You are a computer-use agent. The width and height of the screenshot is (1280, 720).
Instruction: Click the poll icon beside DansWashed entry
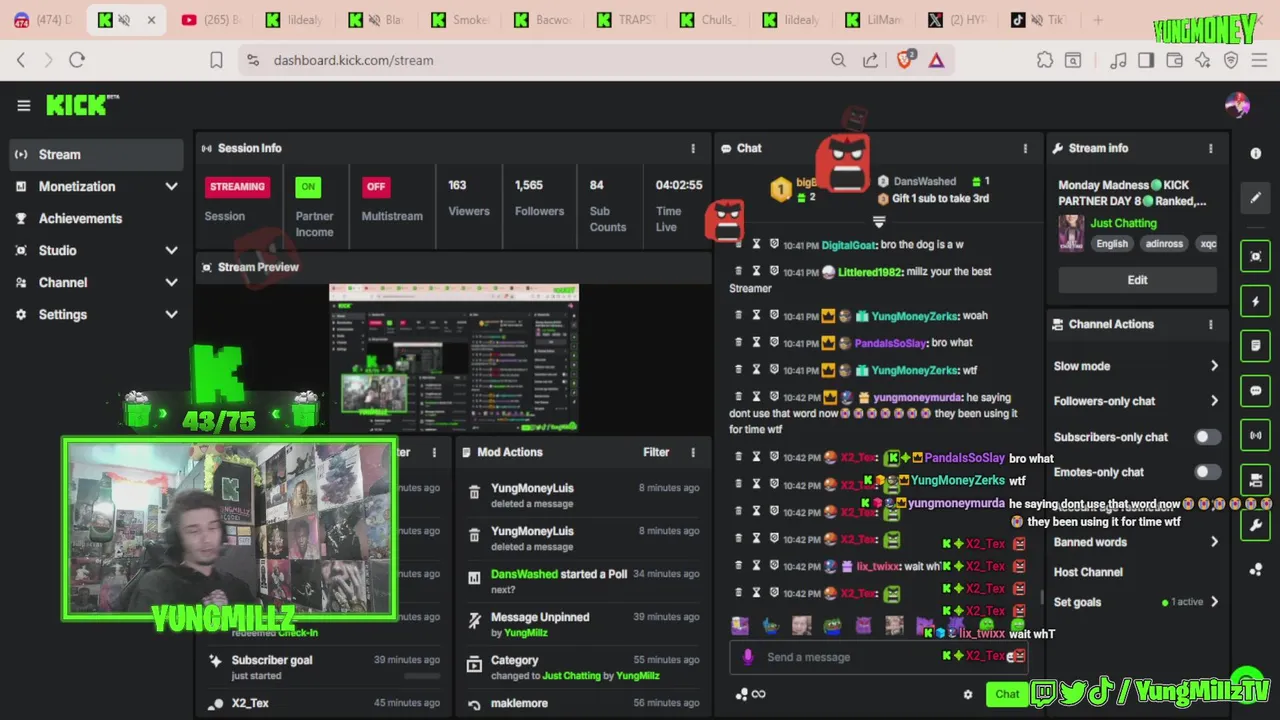(x=474, y=579)
